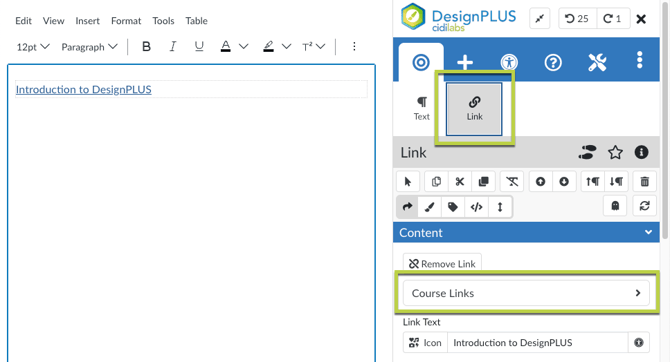Click the Introduction to DesignPLUS link in the editor
Screen dimensions: 670x362
84,89
